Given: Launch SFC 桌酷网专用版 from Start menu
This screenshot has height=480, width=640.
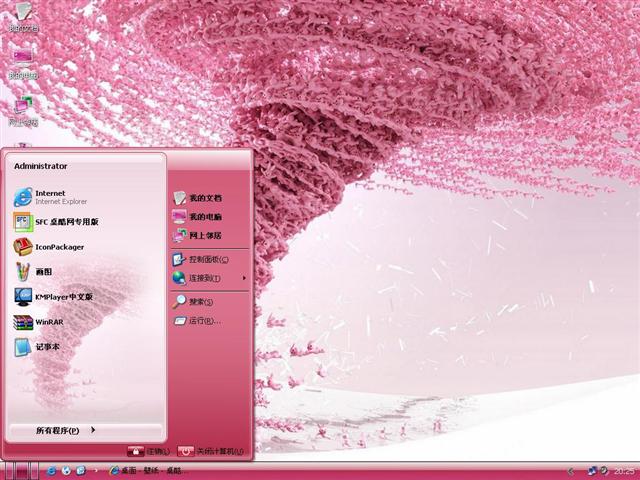Looking at the screenshot, I should [x=60, y=222].
